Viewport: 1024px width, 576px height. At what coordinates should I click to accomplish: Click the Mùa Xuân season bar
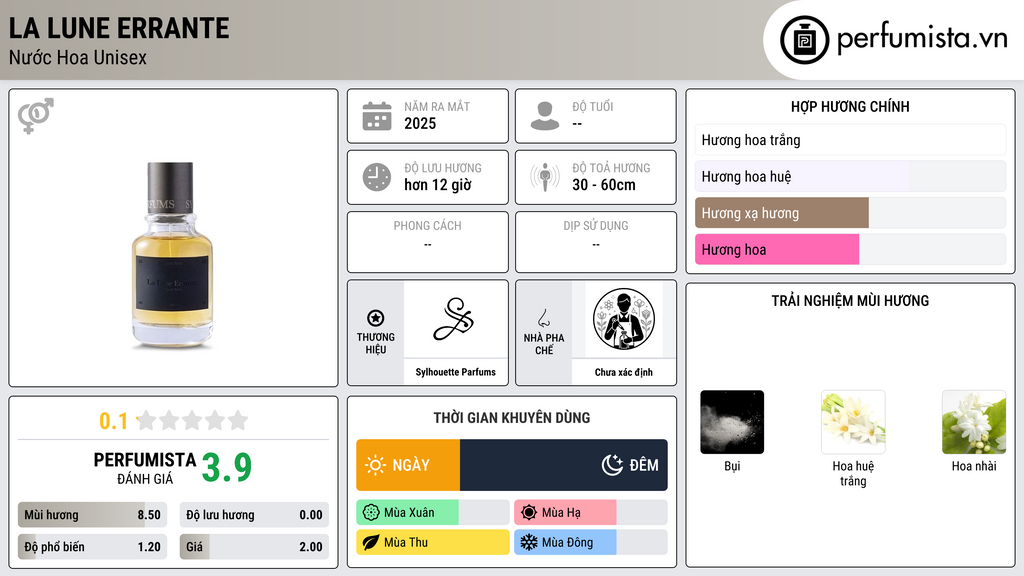tap(432, 513)
